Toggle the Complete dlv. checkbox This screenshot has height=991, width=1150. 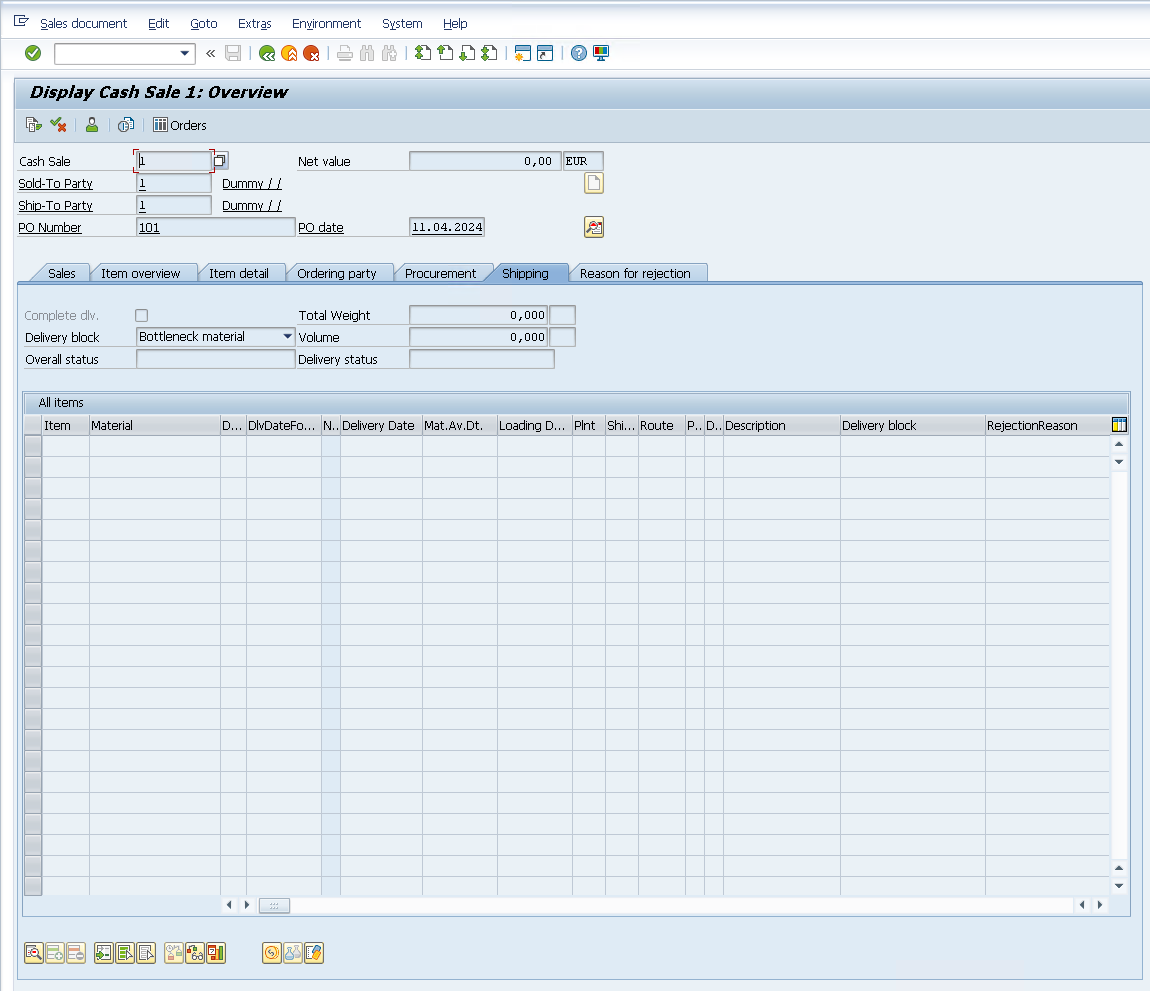tap(141, 315)
